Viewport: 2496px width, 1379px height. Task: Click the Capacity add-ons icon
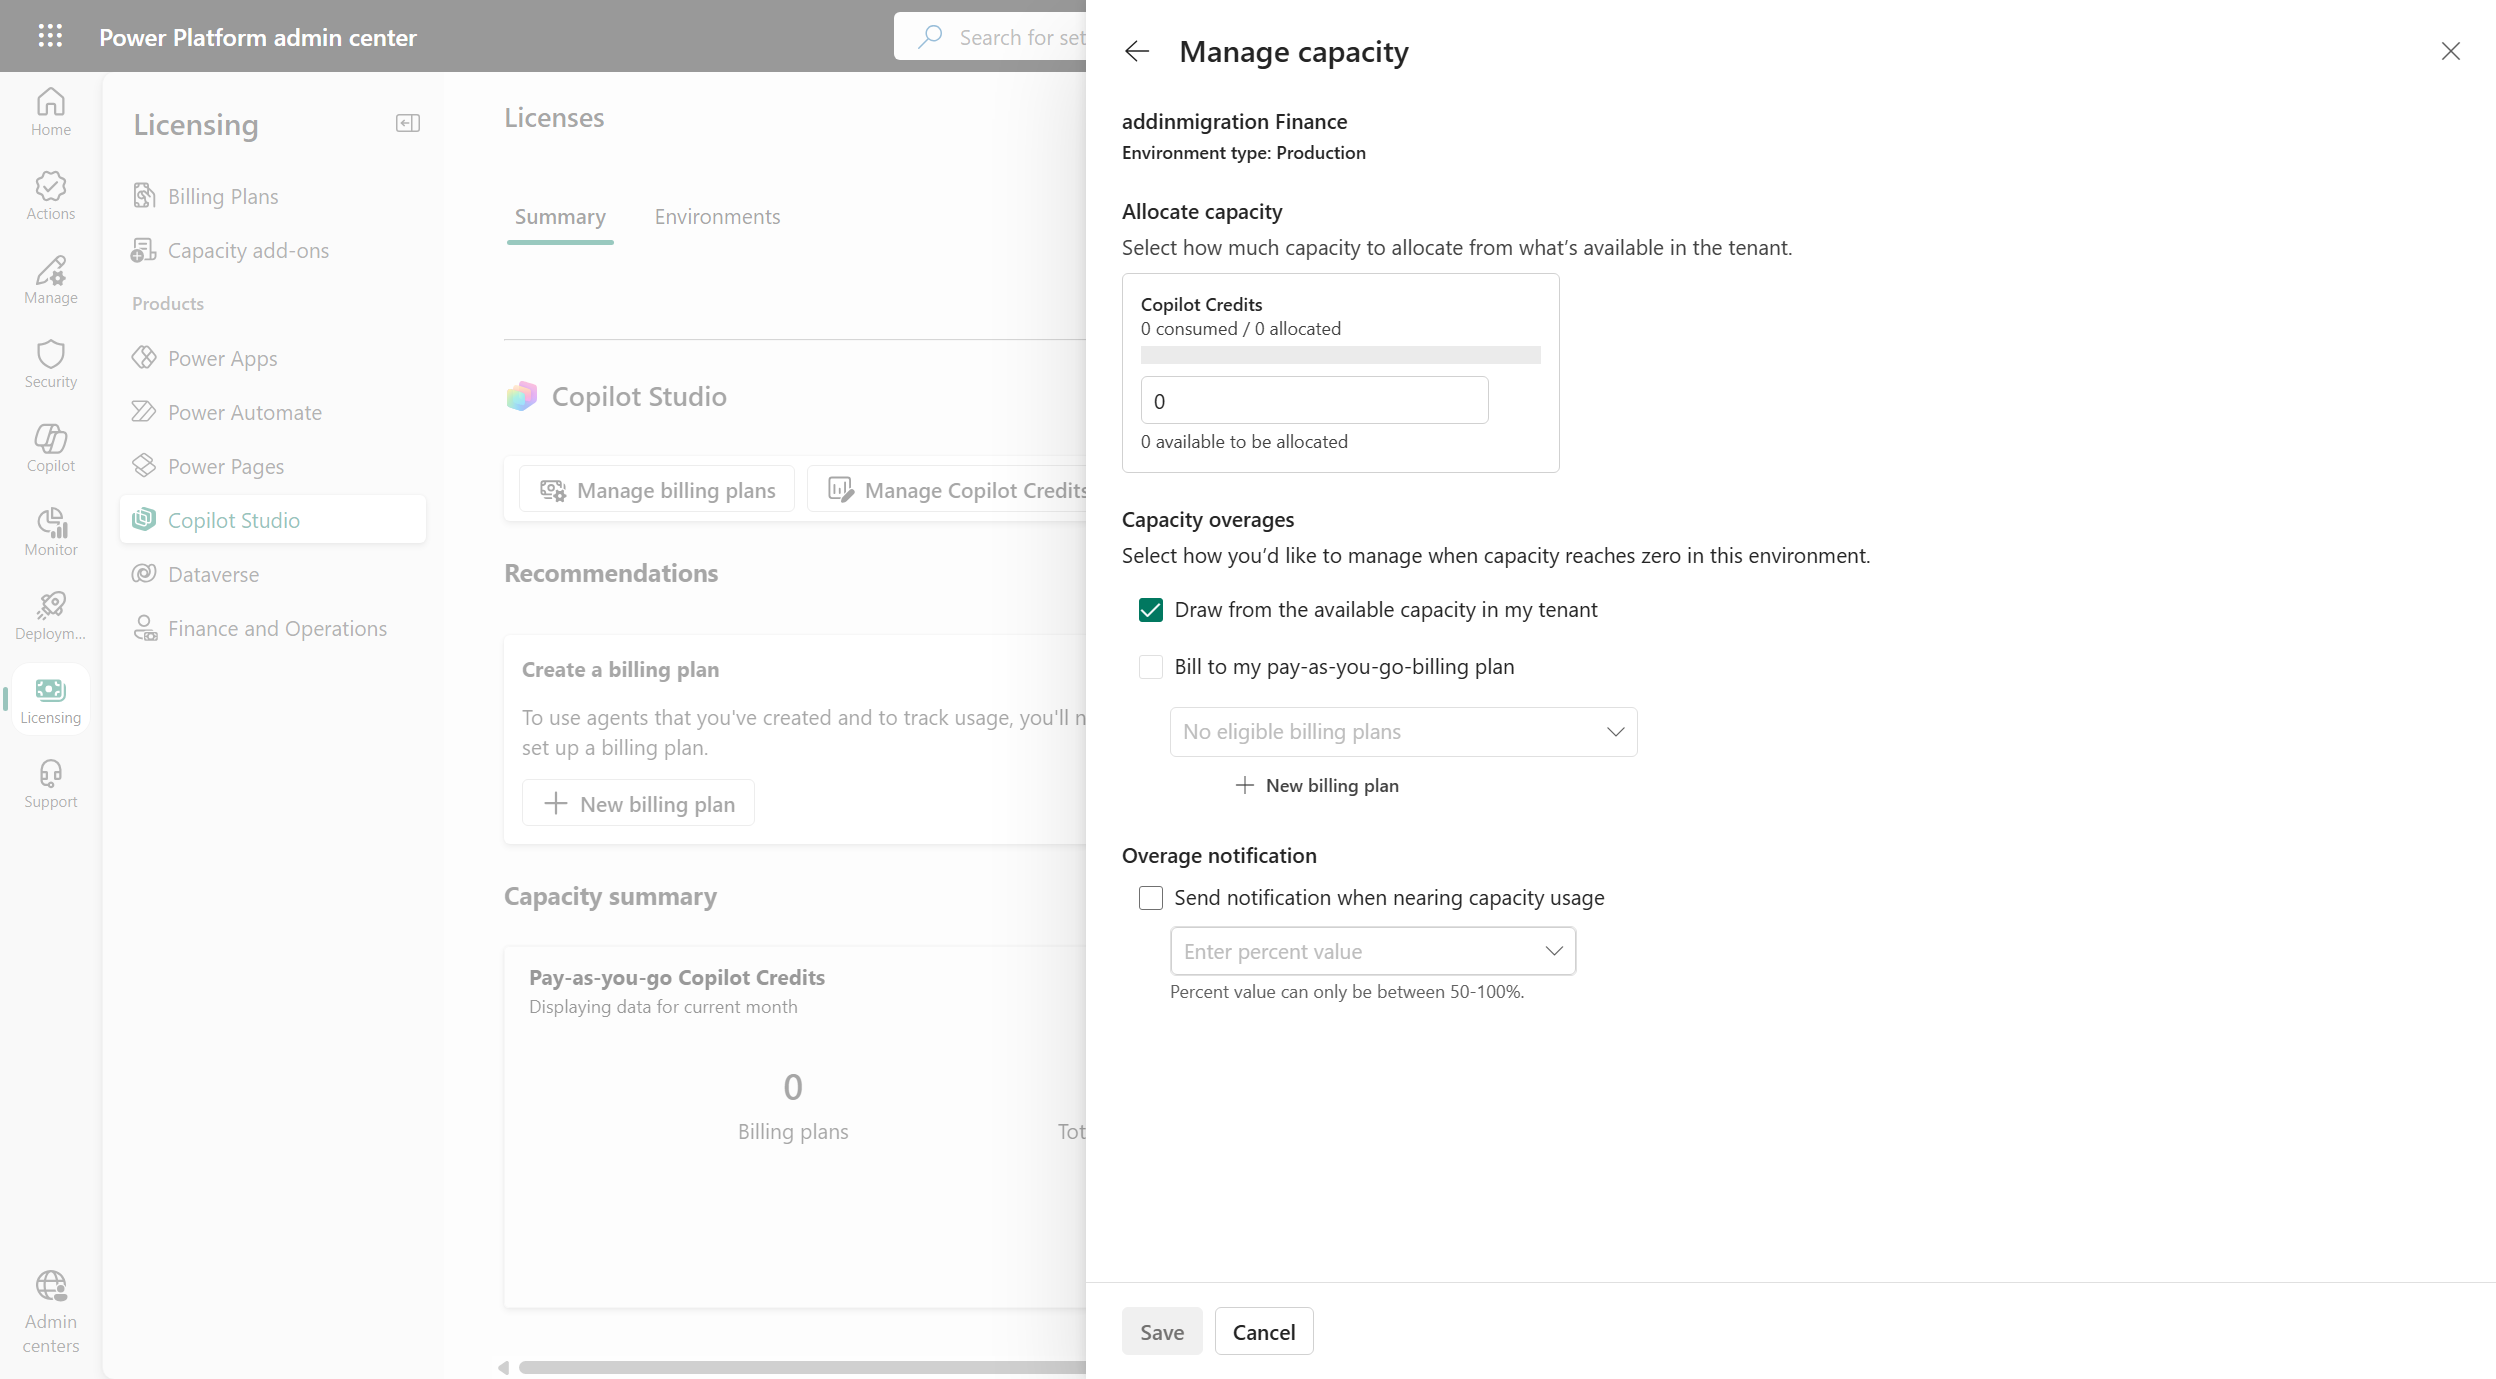[144, 250]
